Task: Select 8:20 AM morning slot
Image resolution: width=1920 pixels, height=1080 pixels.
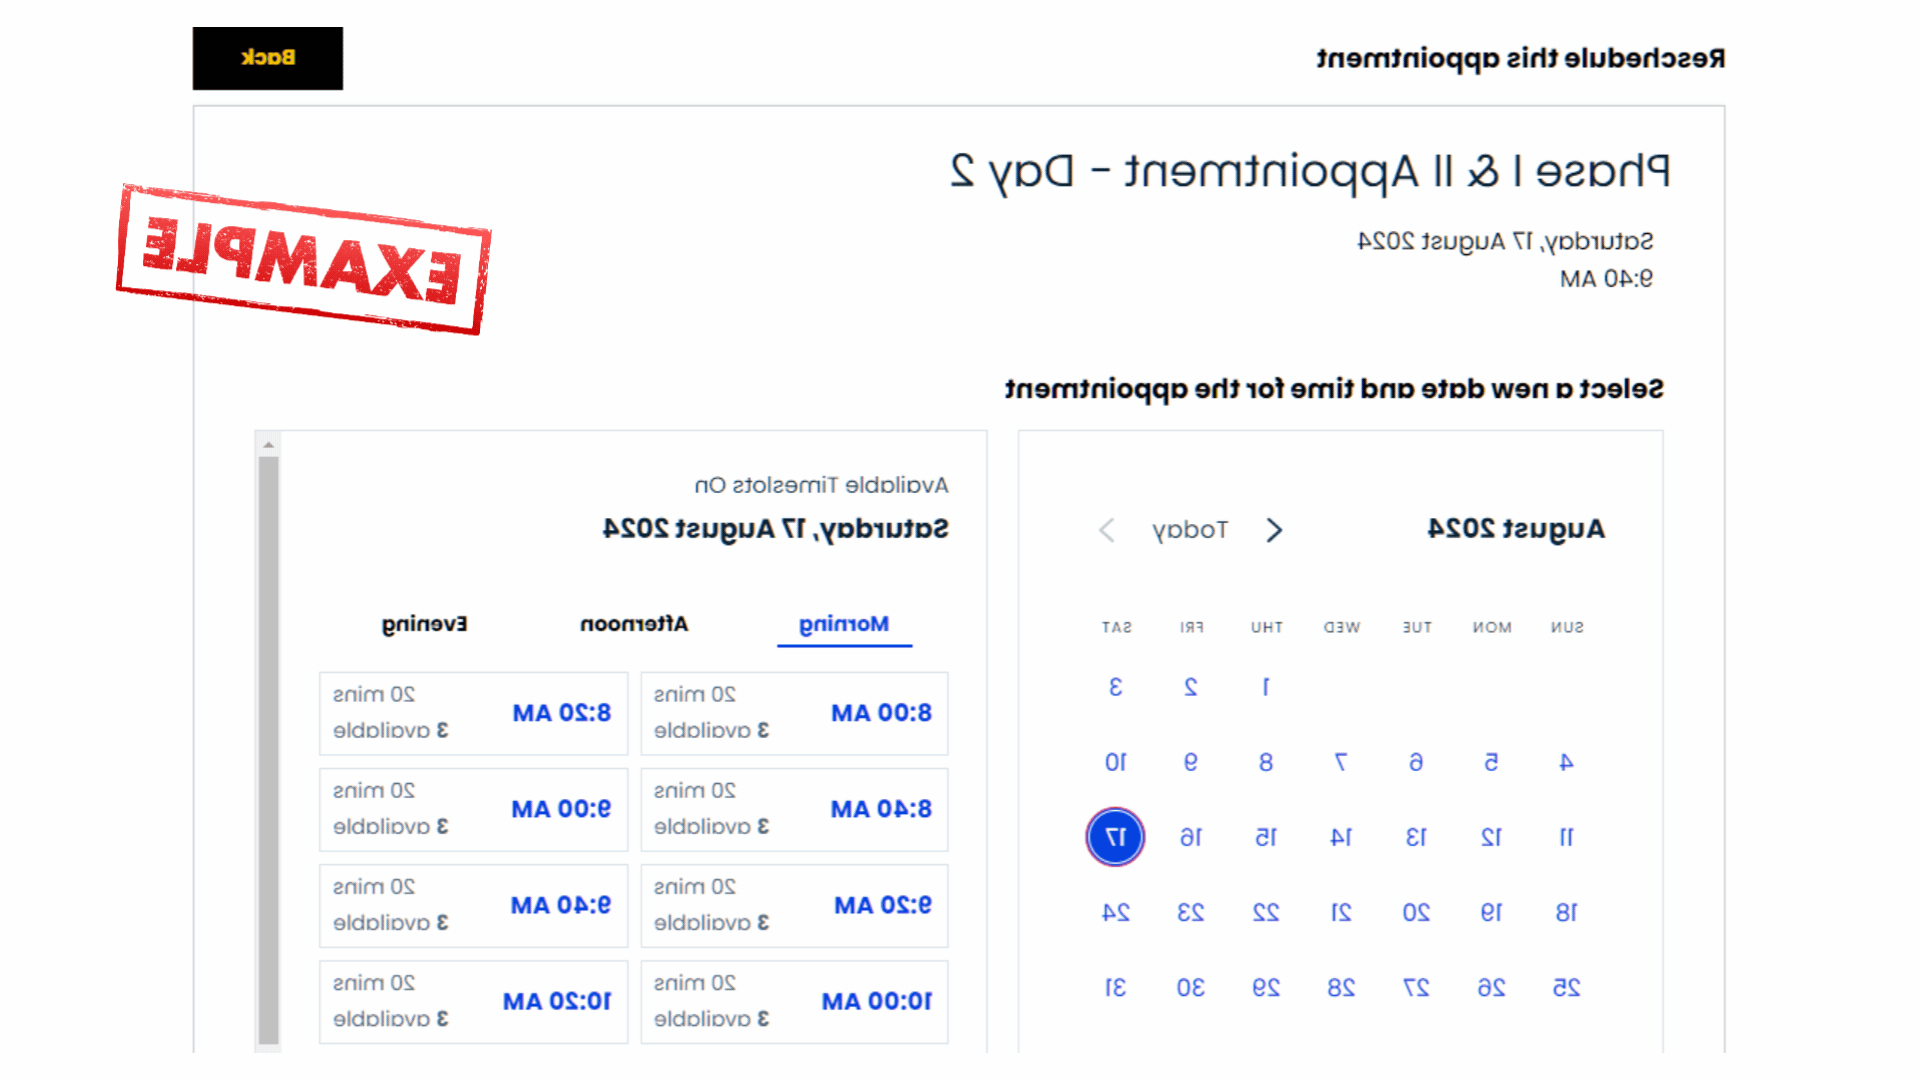Action: click(472, 712)
